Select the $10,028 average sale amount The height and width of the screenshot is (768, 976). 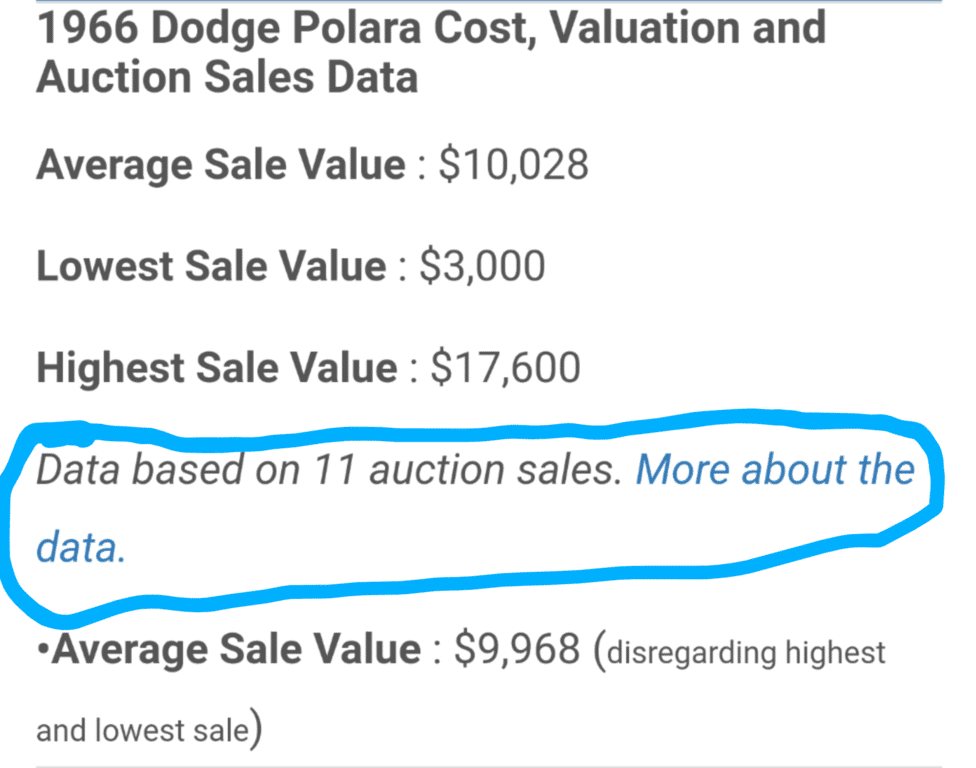[x=514, y=165]
